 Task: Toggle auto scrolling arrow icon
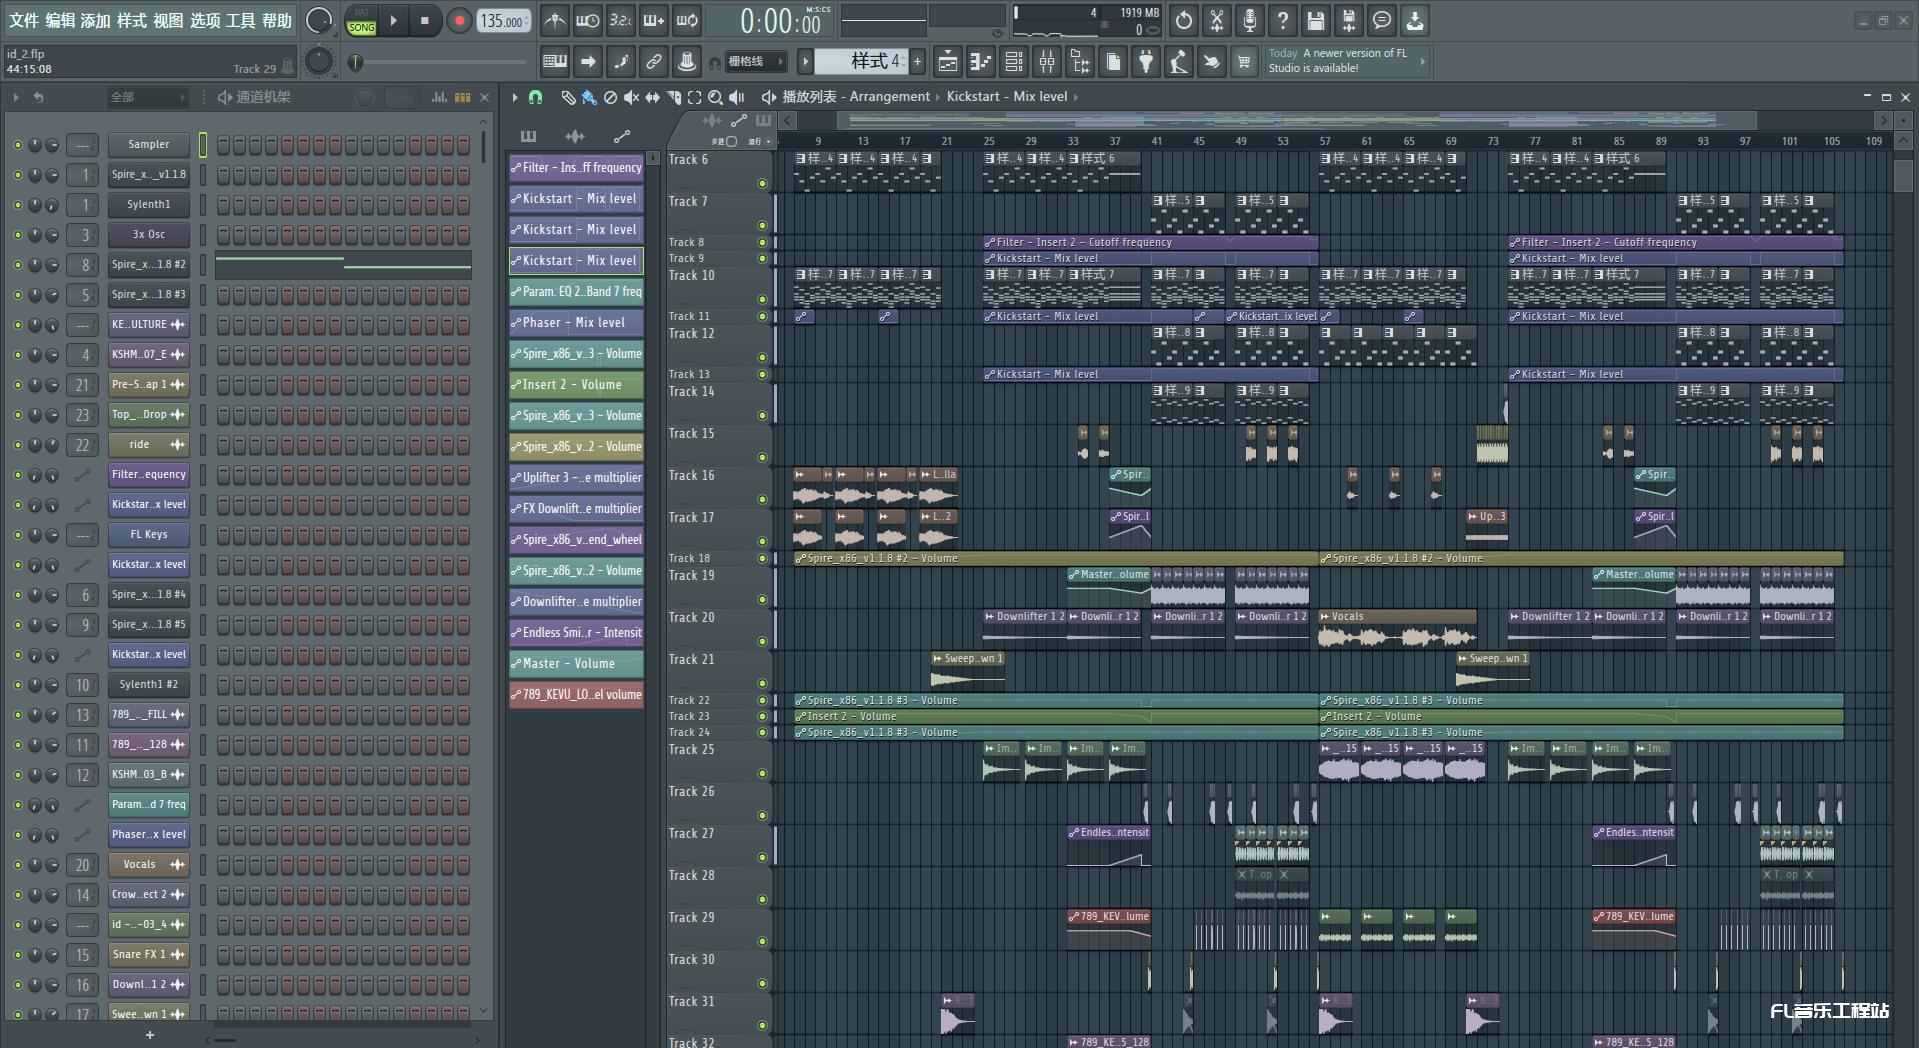588,62
